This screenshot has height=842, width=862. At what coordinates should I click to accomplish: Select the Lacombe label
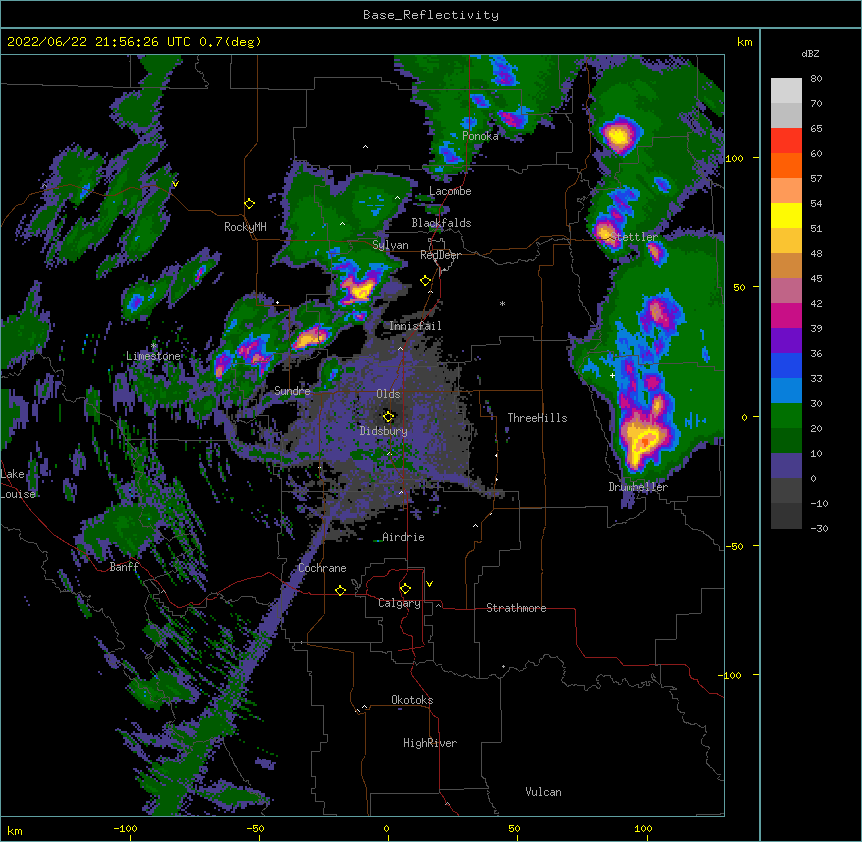pyautogui.click(x=450, y=191)
